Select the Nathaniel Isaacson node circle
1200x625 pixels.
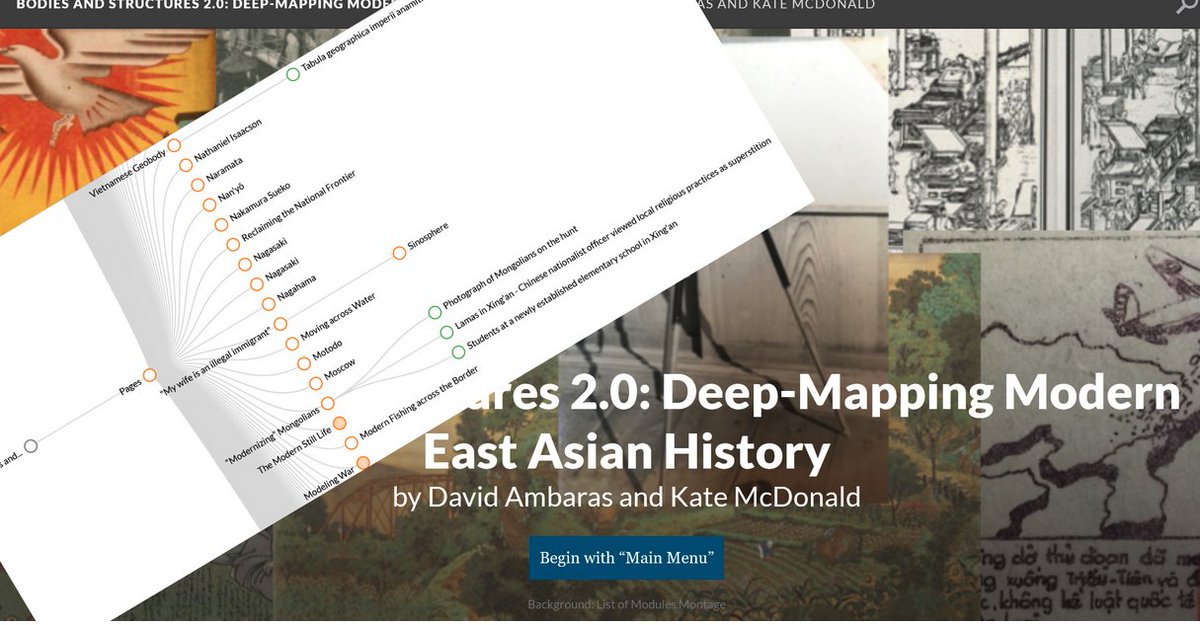(186, 165)
